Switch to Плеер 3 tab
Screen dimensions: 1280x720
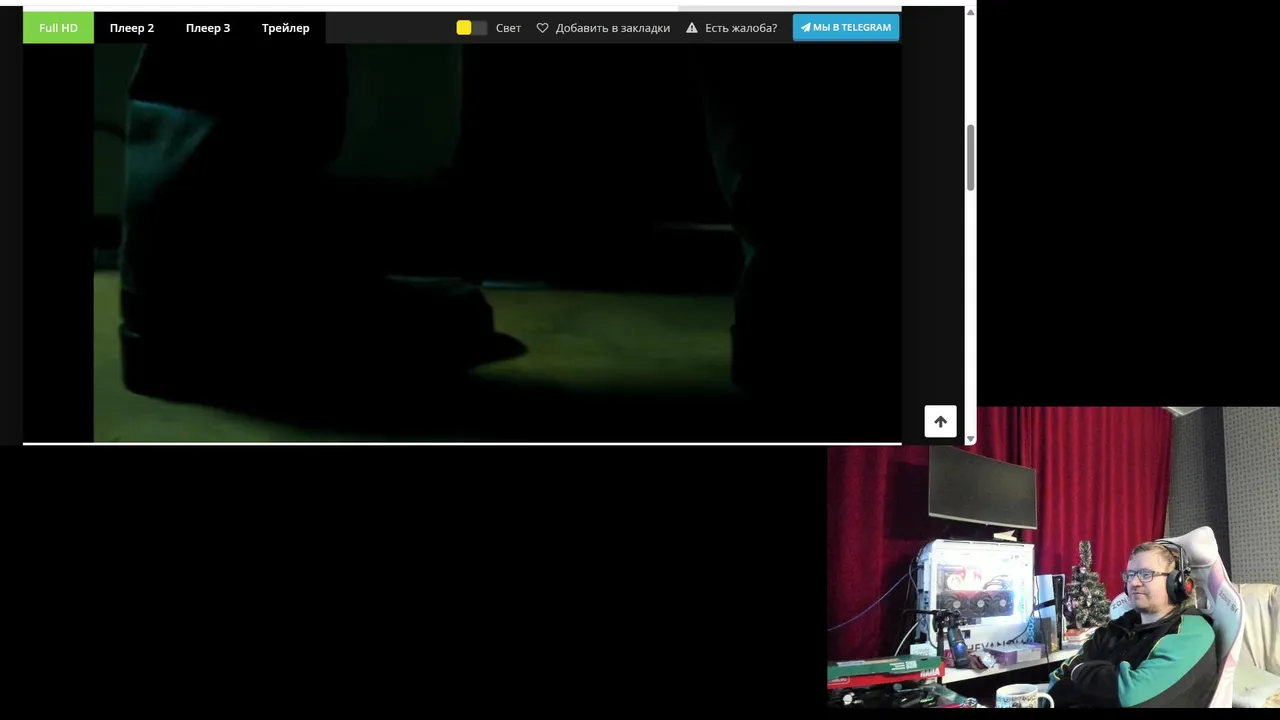tap(208, 28)
